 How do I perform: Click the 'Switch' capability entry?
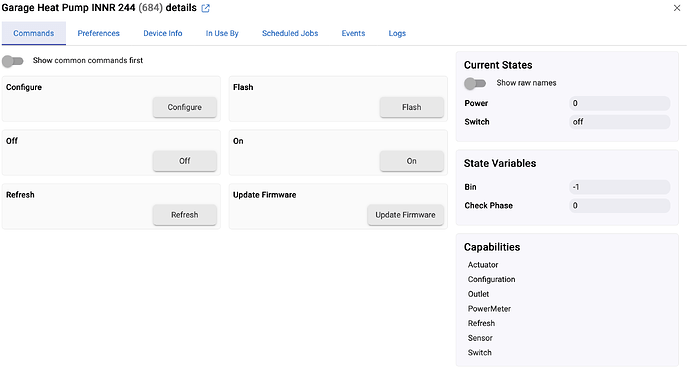479,353
